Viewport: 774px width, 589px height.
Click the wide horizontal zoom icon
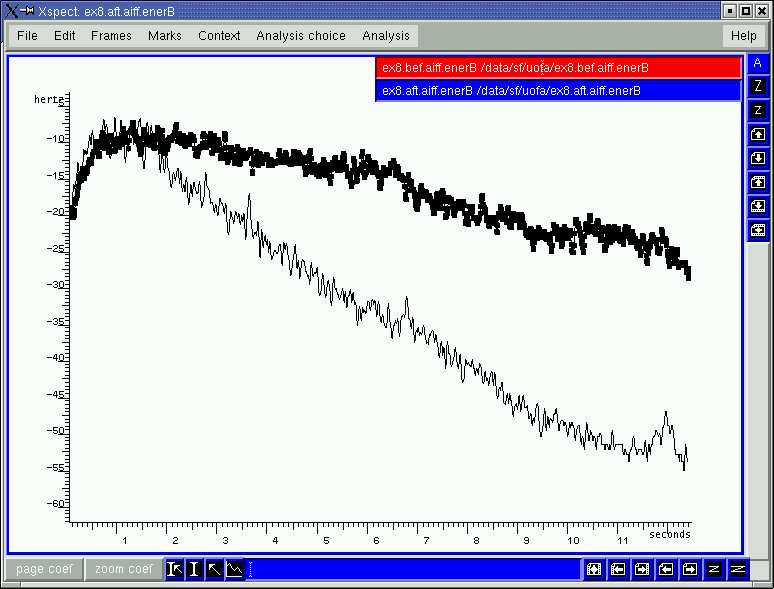click(x=737, y=570)
